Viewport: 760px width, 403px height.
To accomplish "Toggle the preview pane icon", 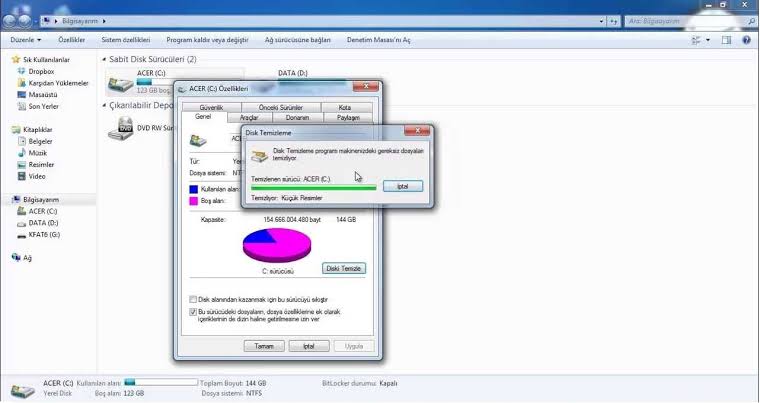I will point(726,40).
